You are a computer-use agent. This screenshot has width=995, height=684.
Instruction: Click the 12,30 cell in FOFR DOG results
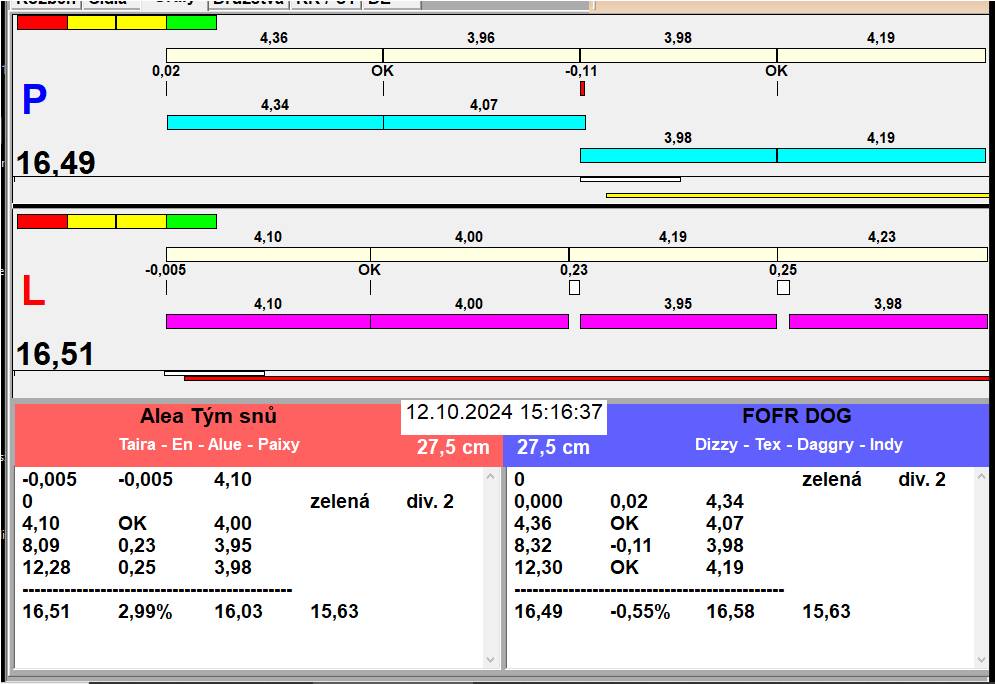(538, 568)
